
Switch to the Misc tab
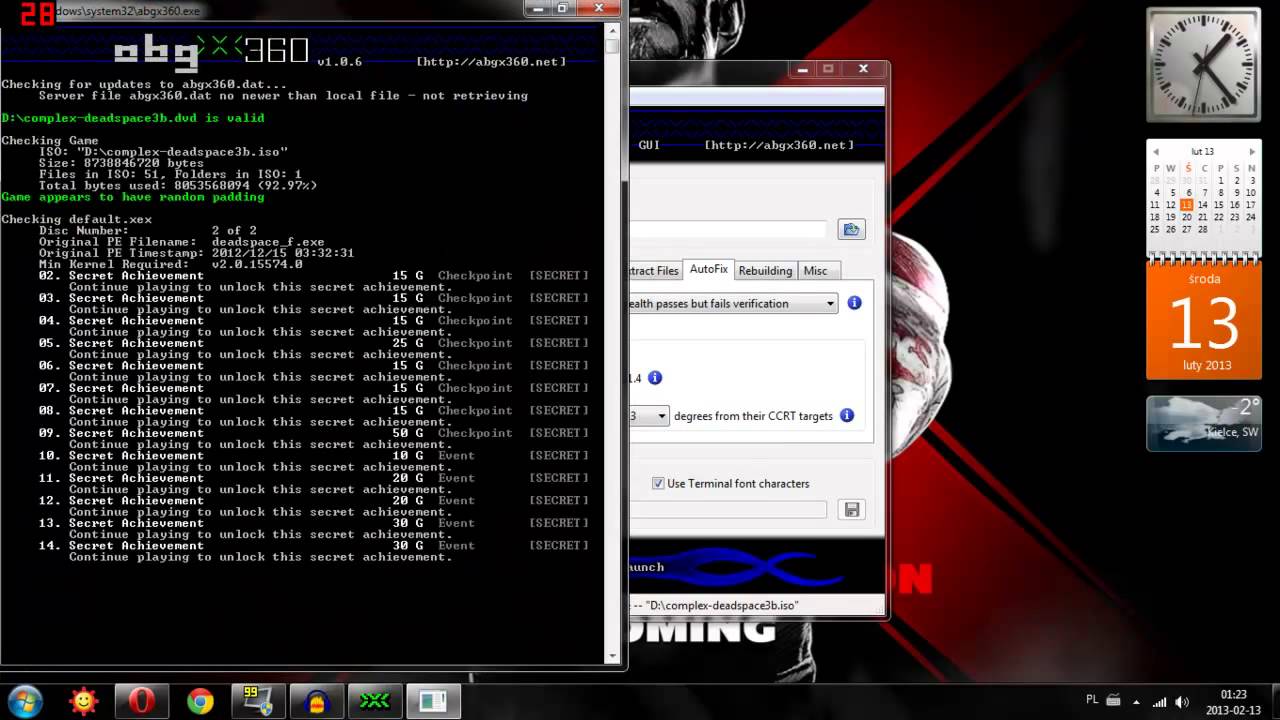coord(815,271)
